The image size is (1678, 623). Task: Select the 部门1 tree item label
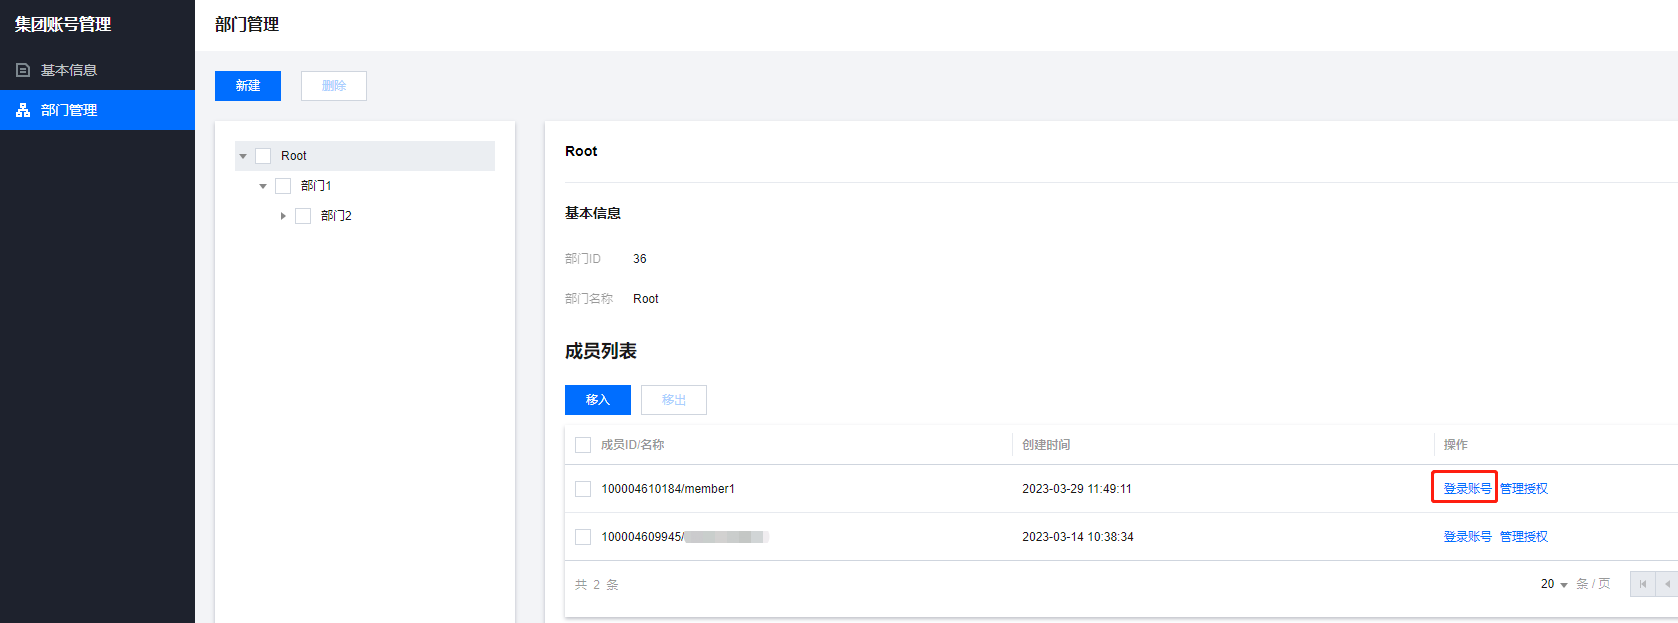click(x=316, y=186)
